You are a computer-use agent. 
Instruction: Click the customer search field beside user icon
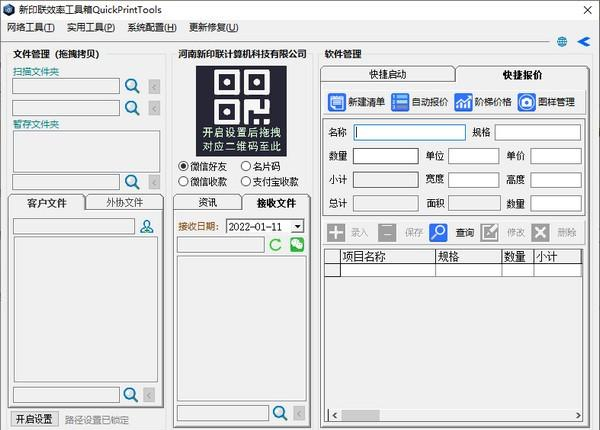pyautogui.click(x=74, y=226)
